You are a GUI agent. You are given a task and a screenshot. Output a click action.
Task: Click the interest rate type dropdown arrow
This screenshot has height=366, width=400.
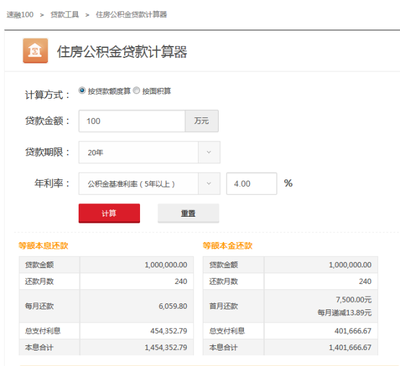(x=209, y=183)
